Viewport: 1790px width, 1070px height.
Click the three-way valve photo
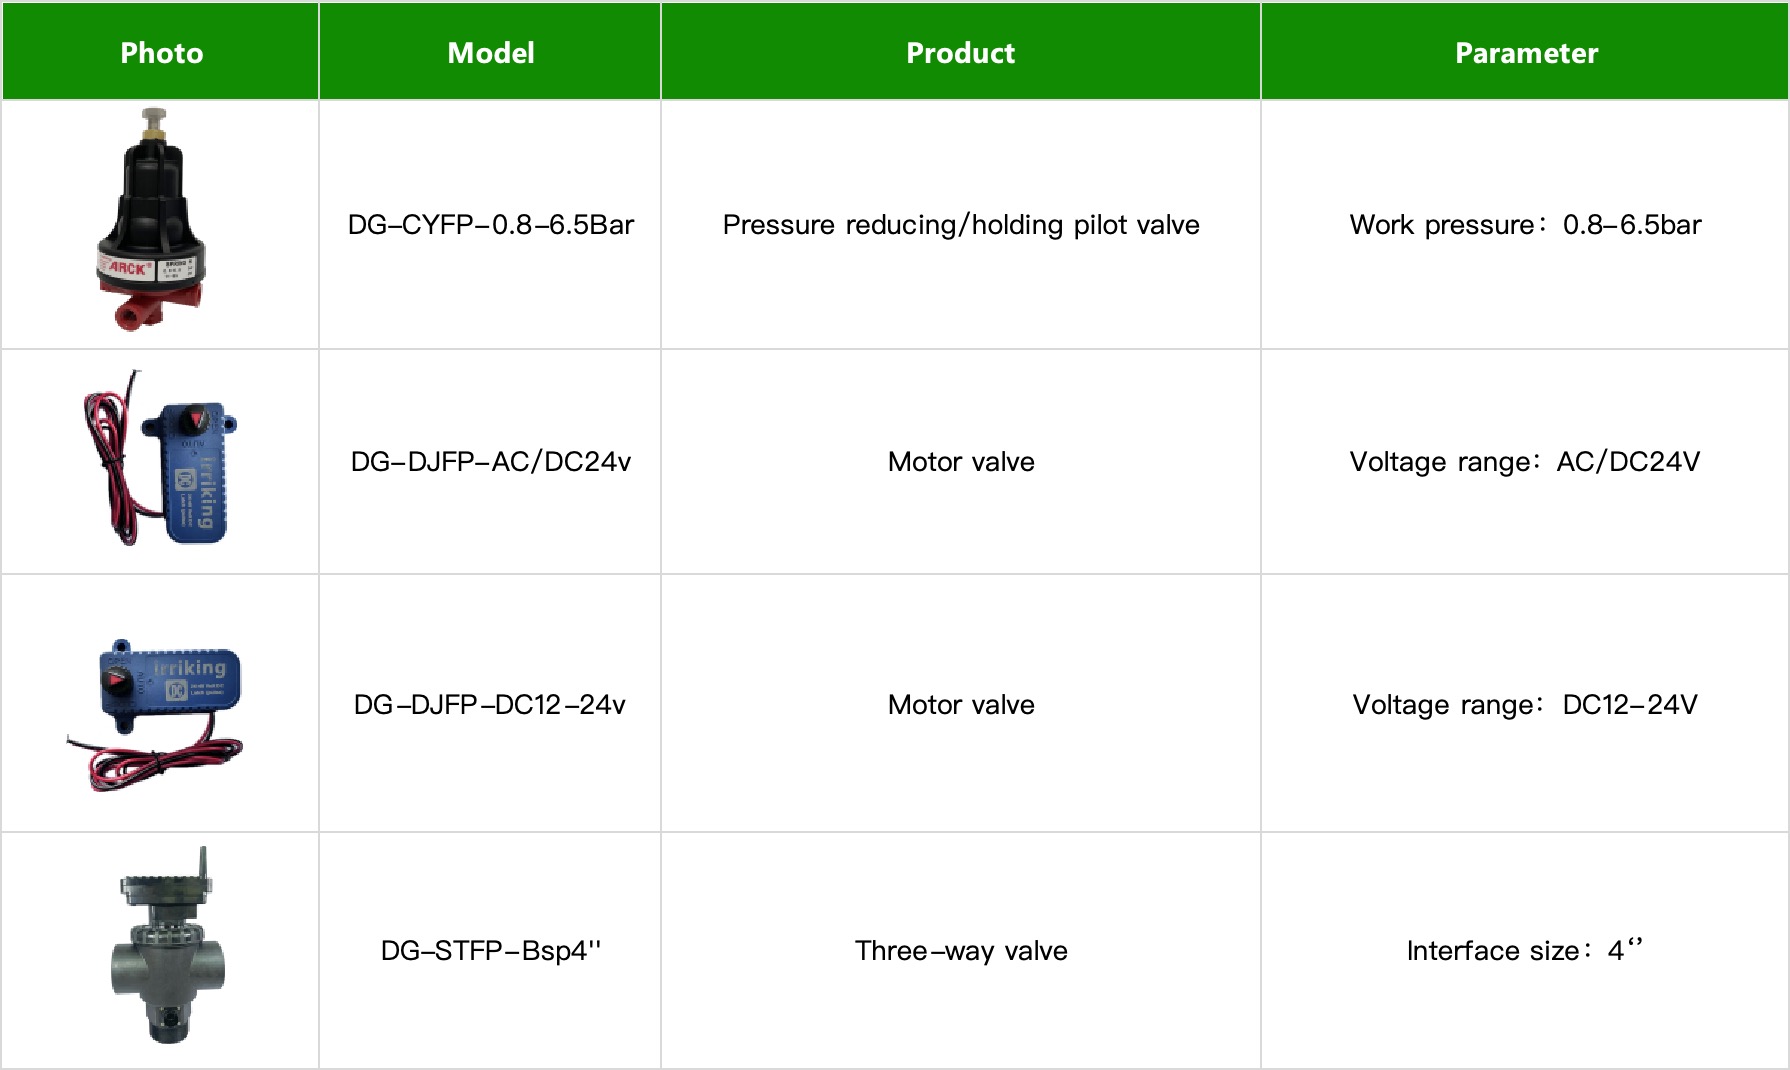[x=167, y=945]
